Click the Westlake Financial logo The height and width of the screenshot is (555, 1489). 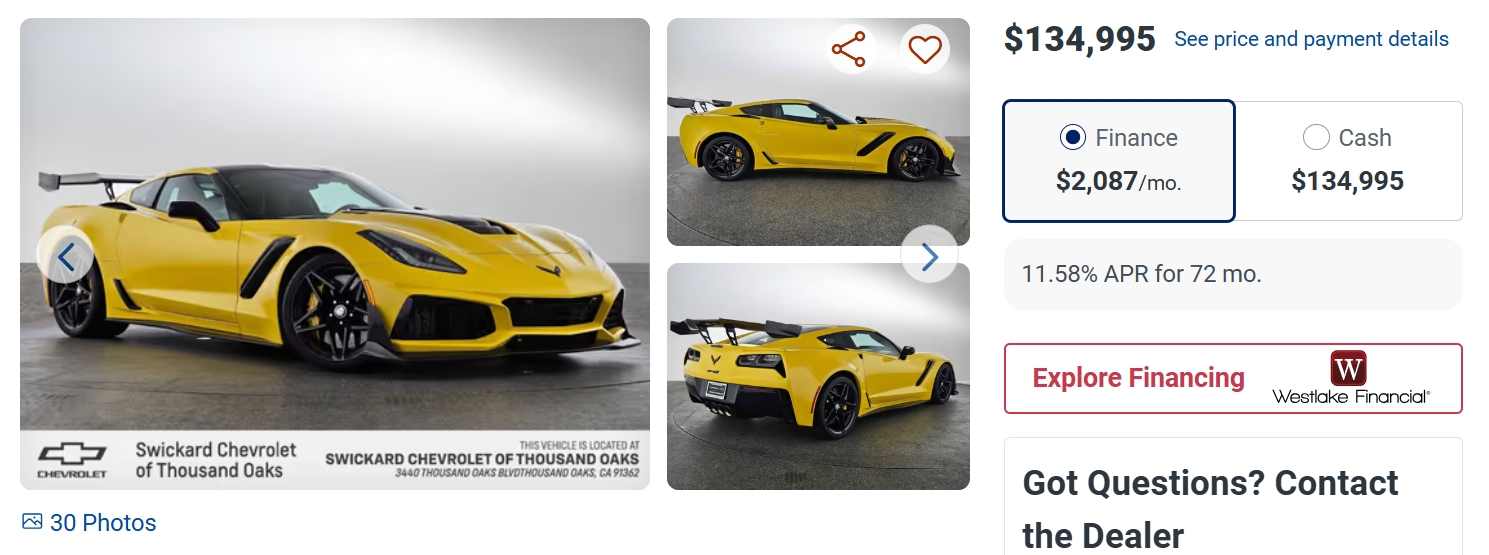(1350, 378)
